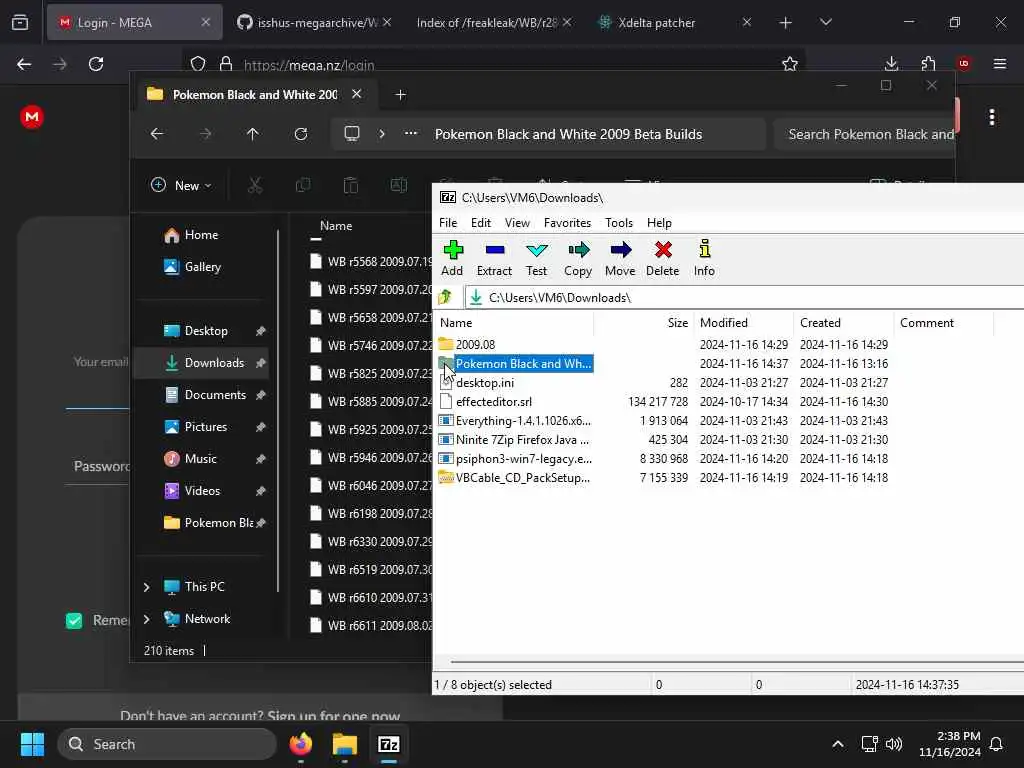Select WB r5568 file in Explorer

pyautogui.click(x=370, y=262)
